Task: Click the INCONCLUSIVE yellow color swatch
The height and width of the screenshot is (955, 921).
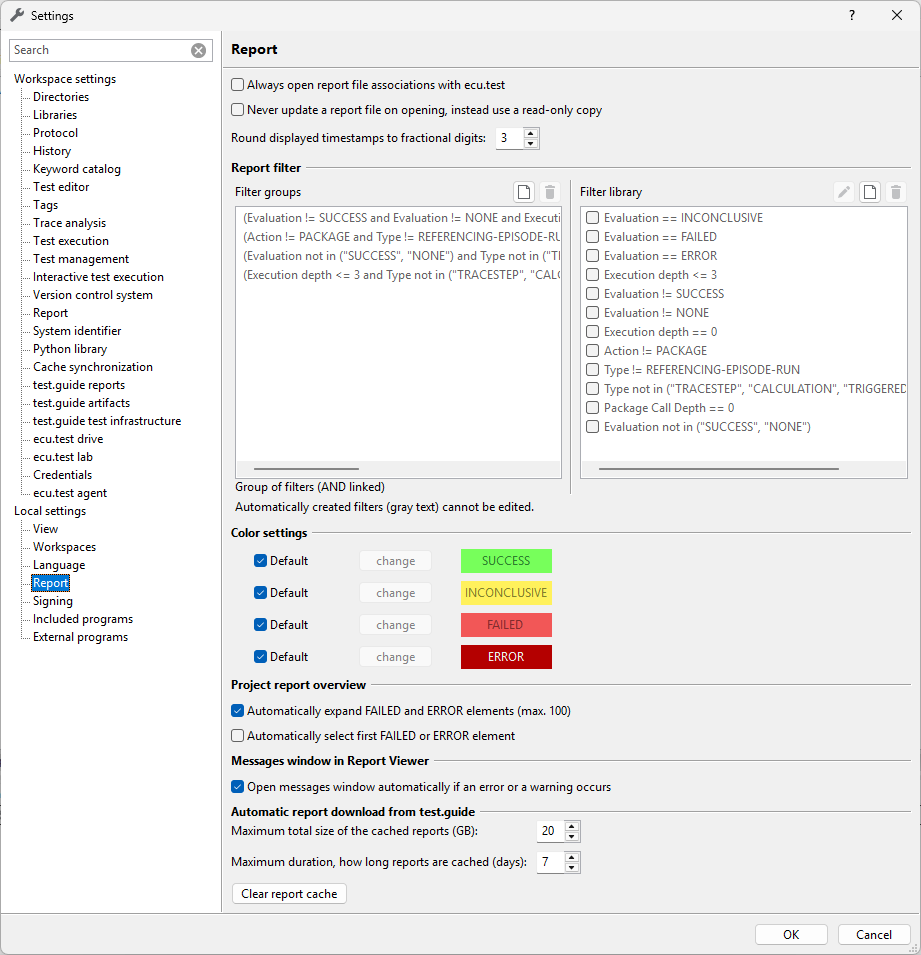Action: coord(506,593)
